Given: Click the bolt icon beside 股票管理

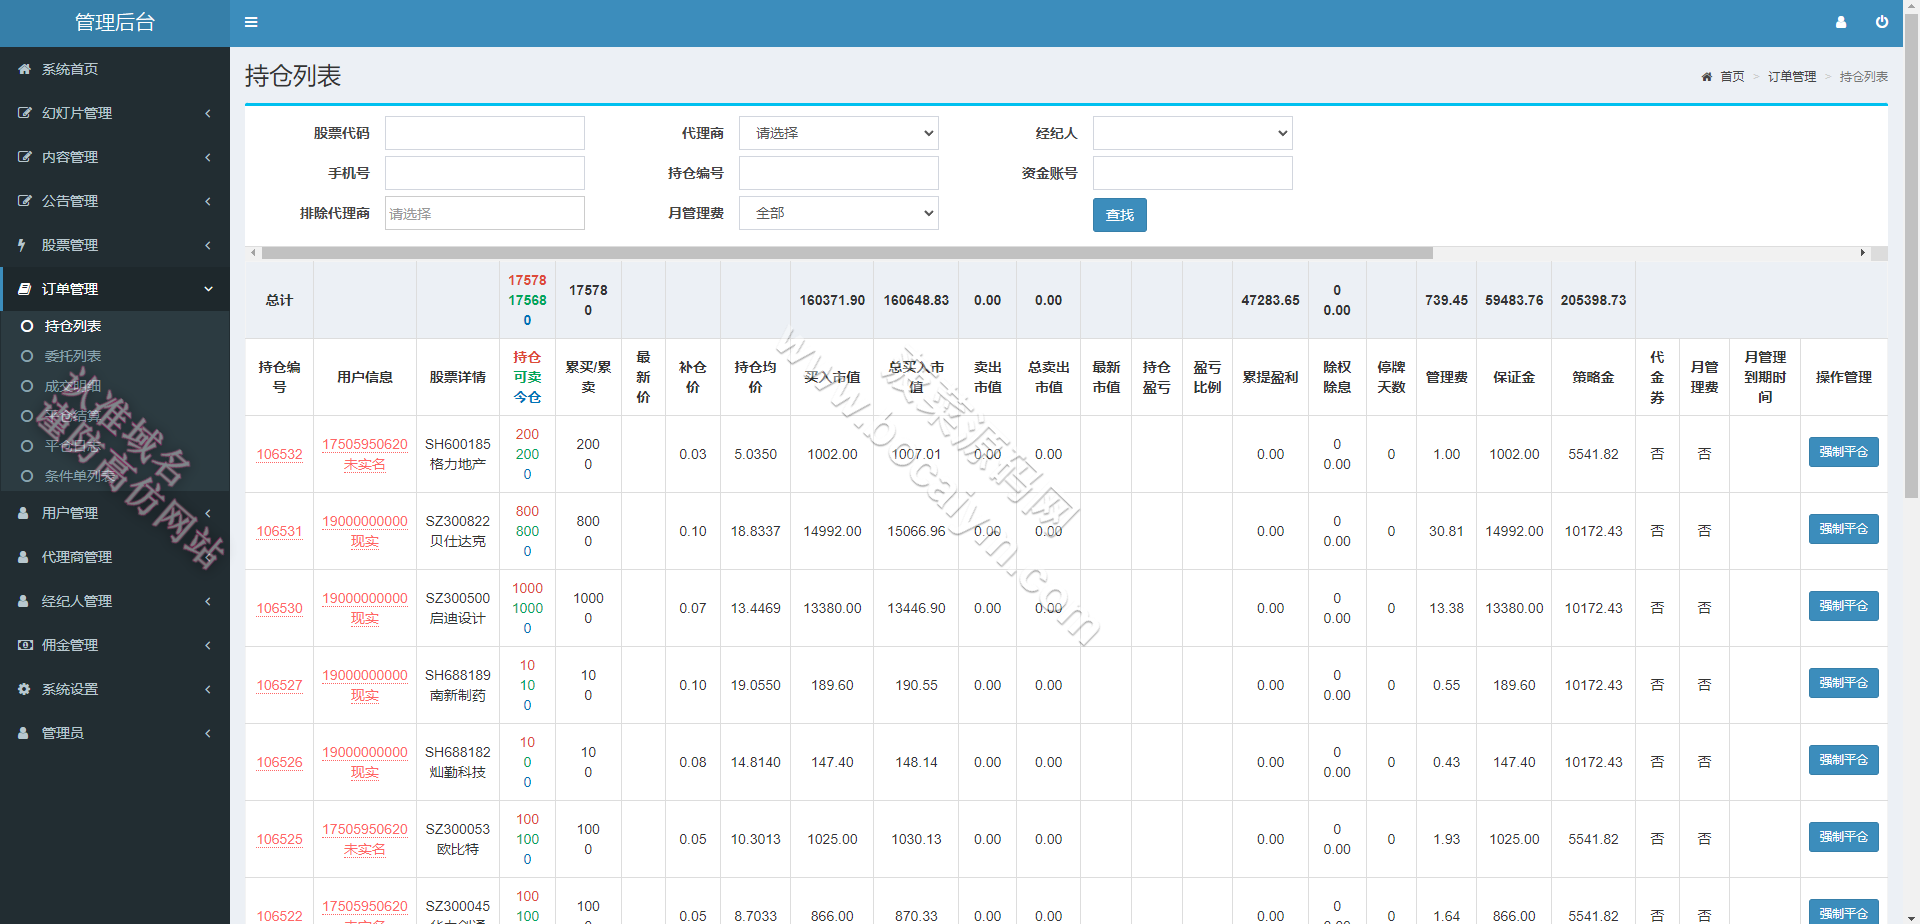Looking at the screenshot, I should 22,245.
